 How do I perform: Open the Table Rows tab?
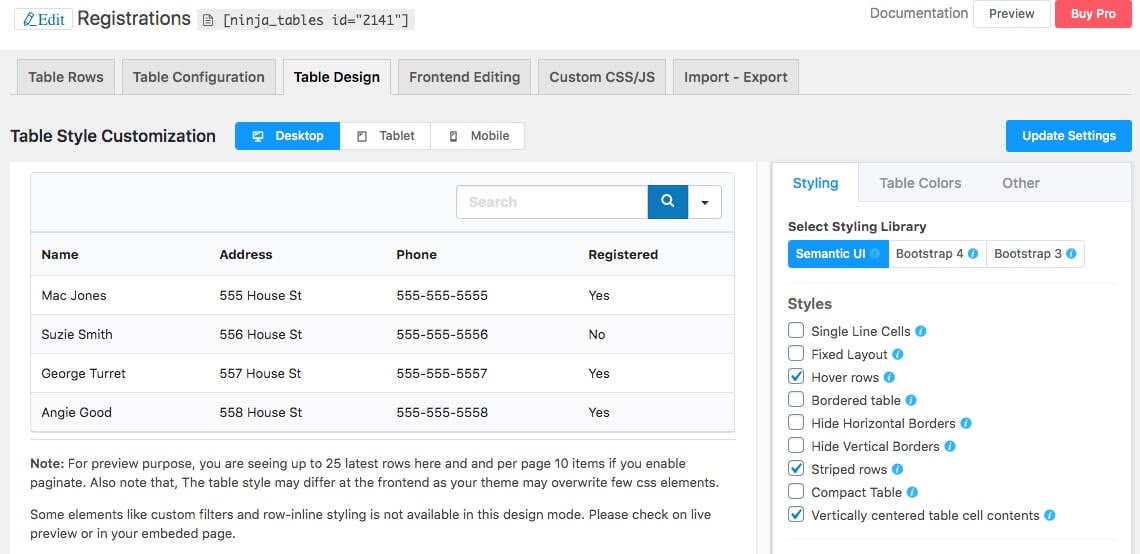click(x=66, y=77)
